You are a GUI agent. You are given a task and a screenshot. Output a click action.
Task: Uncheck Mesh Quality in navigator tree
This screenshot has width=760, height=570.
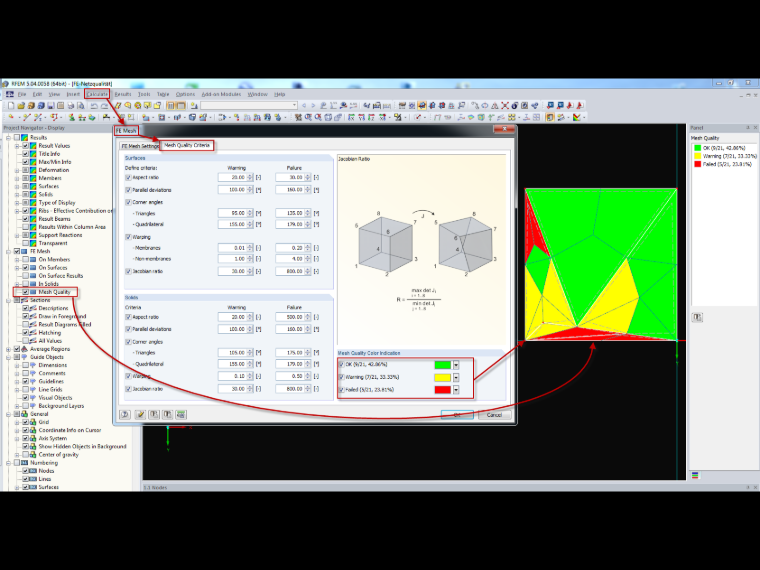[25, 292]
